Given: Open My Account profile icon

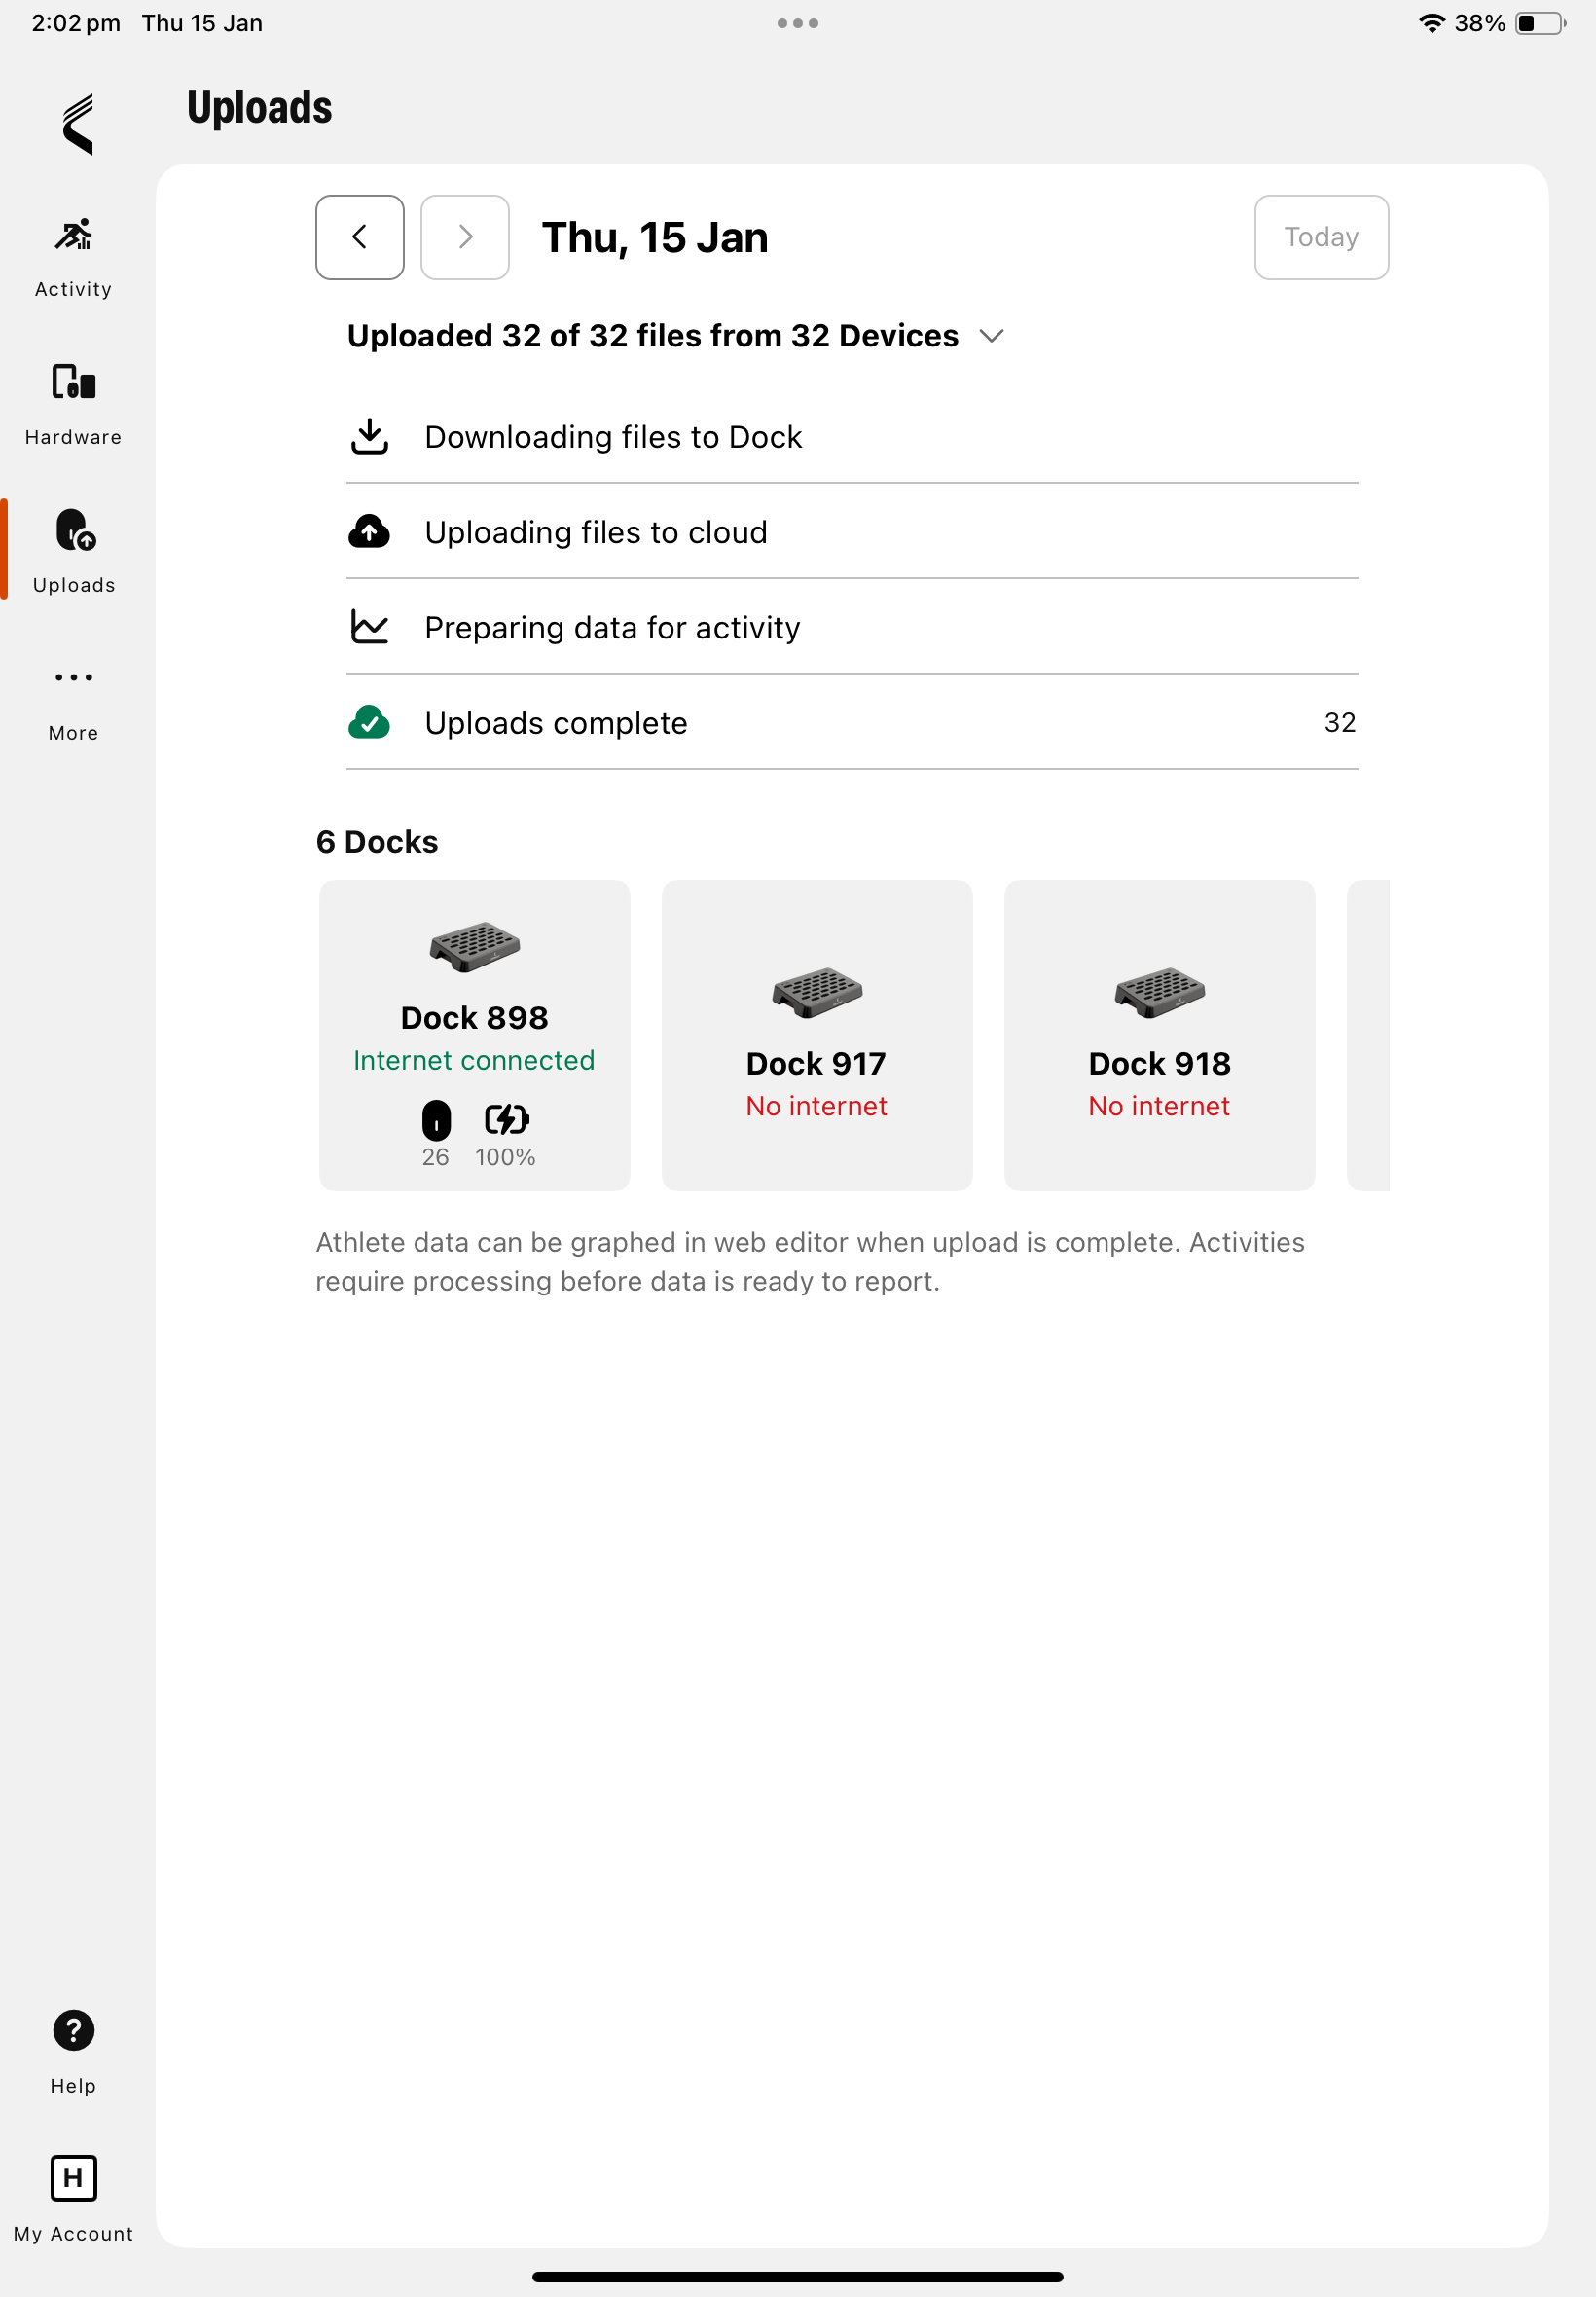Looking at the screenshot, I should pyautogui.click(x=73, y=2177).
